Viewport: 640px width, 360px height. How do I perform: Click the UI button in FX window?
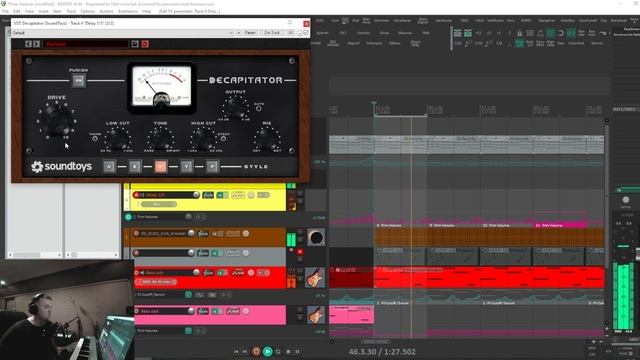[290, 33]
